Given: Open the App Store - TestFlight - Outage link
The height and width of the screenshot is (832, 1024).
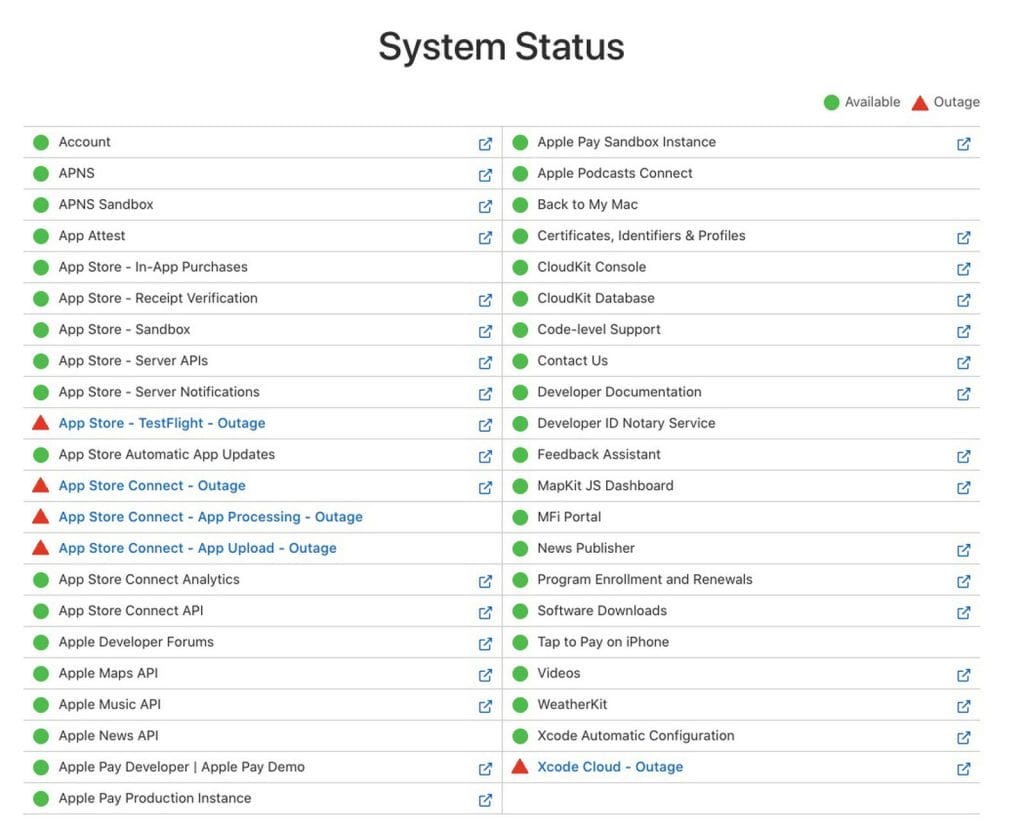Looking at the screenshot, I should click(x=162, y=423).
